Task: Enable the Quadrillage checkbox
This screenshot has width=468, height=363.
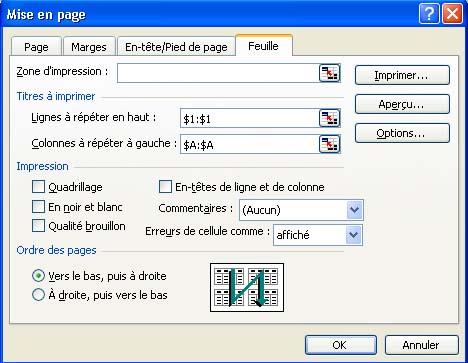Action: (x=38, y=187)
